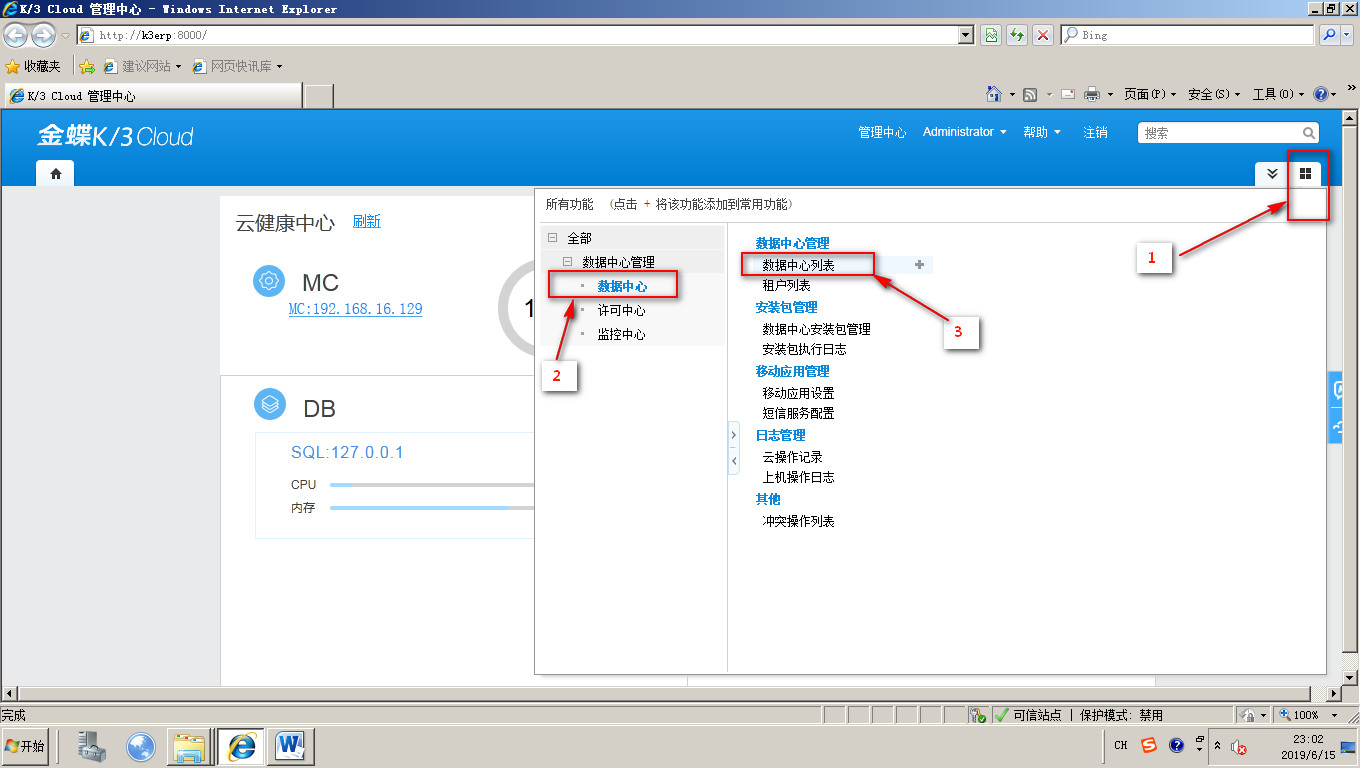The height and width of the screenshot is (768, 1360).
Task: Open Windows Explorer folder icon on taskbar
Action: click(x=189, y=746)
